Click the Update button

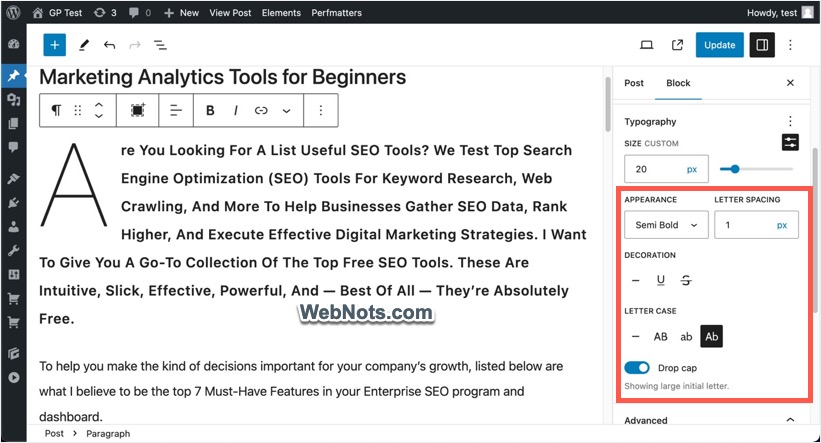point(720,45)
